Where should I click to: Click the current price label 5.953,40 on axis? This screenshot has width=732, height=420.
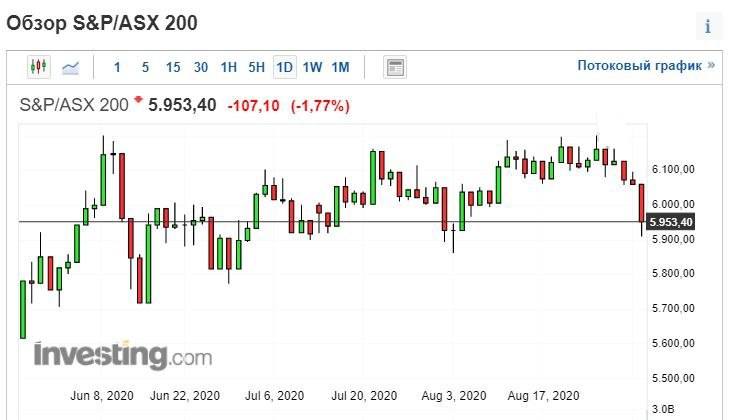[670, 222]
